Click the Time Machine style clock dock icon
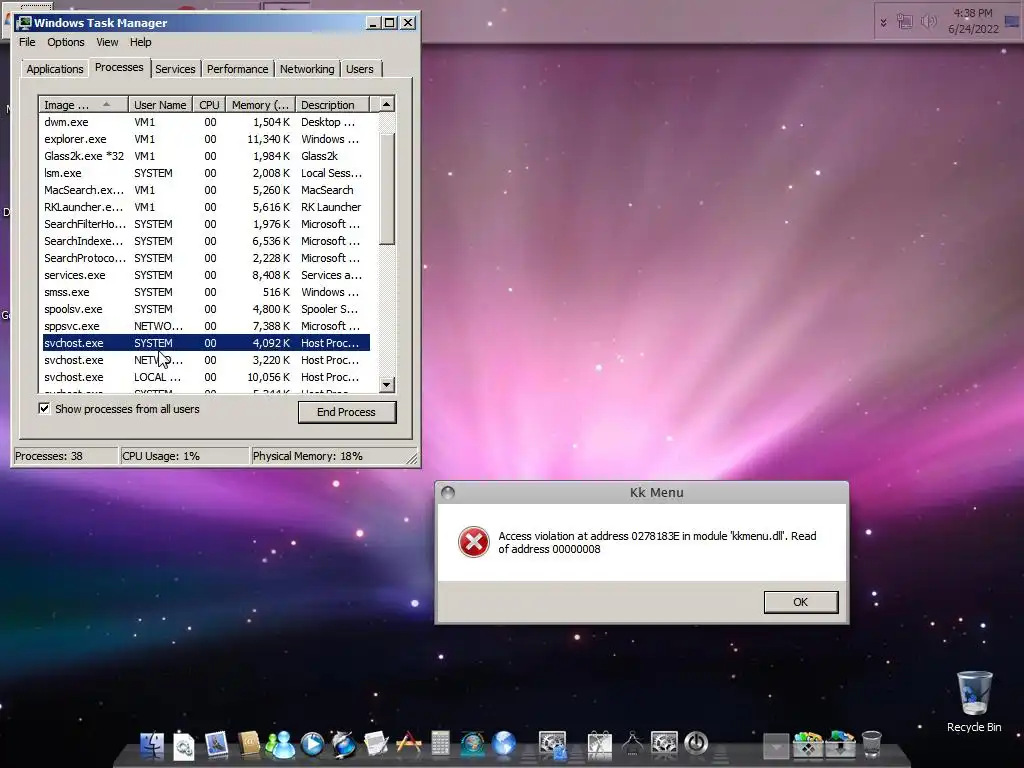This screenshot has width=1024, height=768. point(472,744)
